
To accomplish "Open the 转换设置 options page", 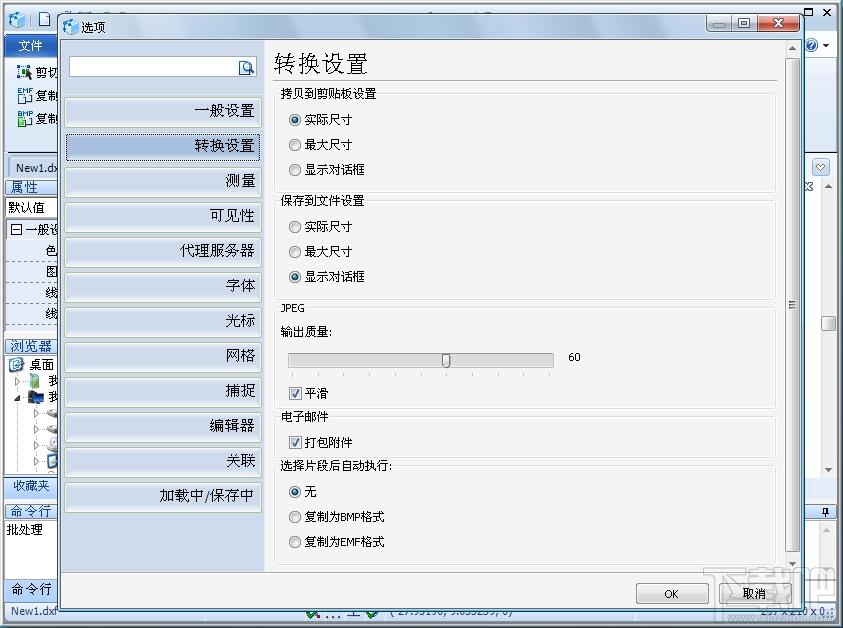I will [x=163, y=146].
